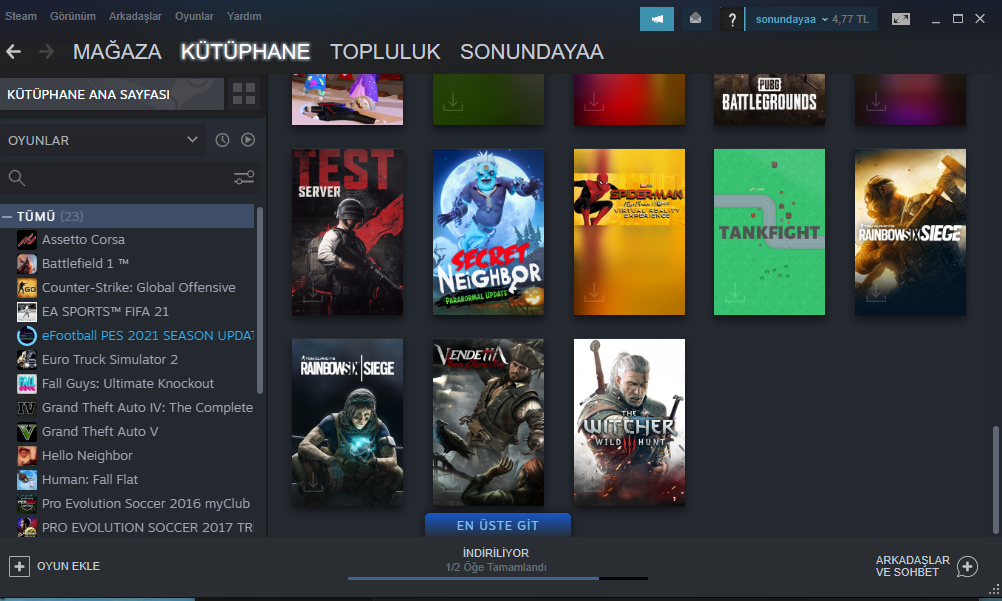Click the Grand Theft Auto V icon

pos(27,432)
